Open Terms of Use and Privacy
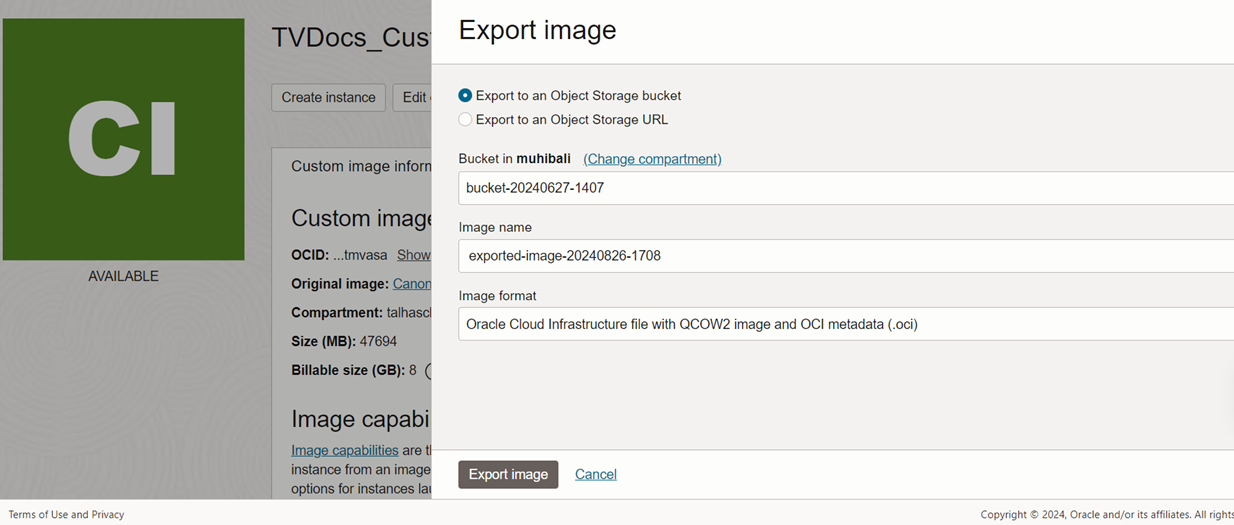Image resolution: width=1234 pixels, height=525 pixels. click(x=66, y=514)
